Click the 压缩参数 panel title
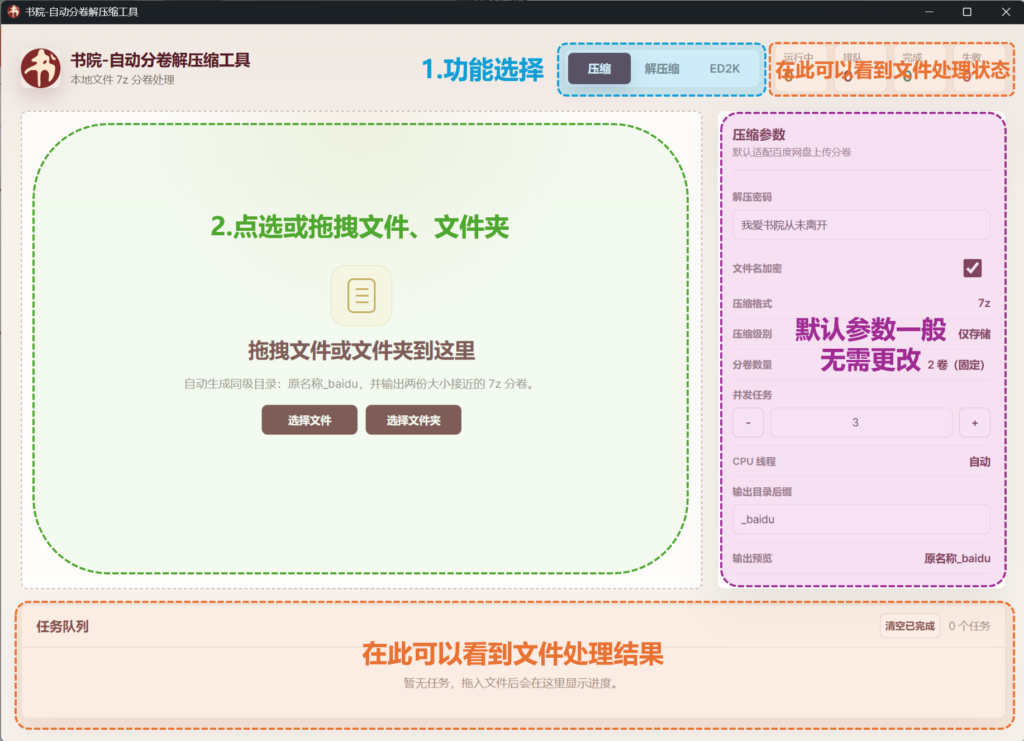 (x=759, y=134)
